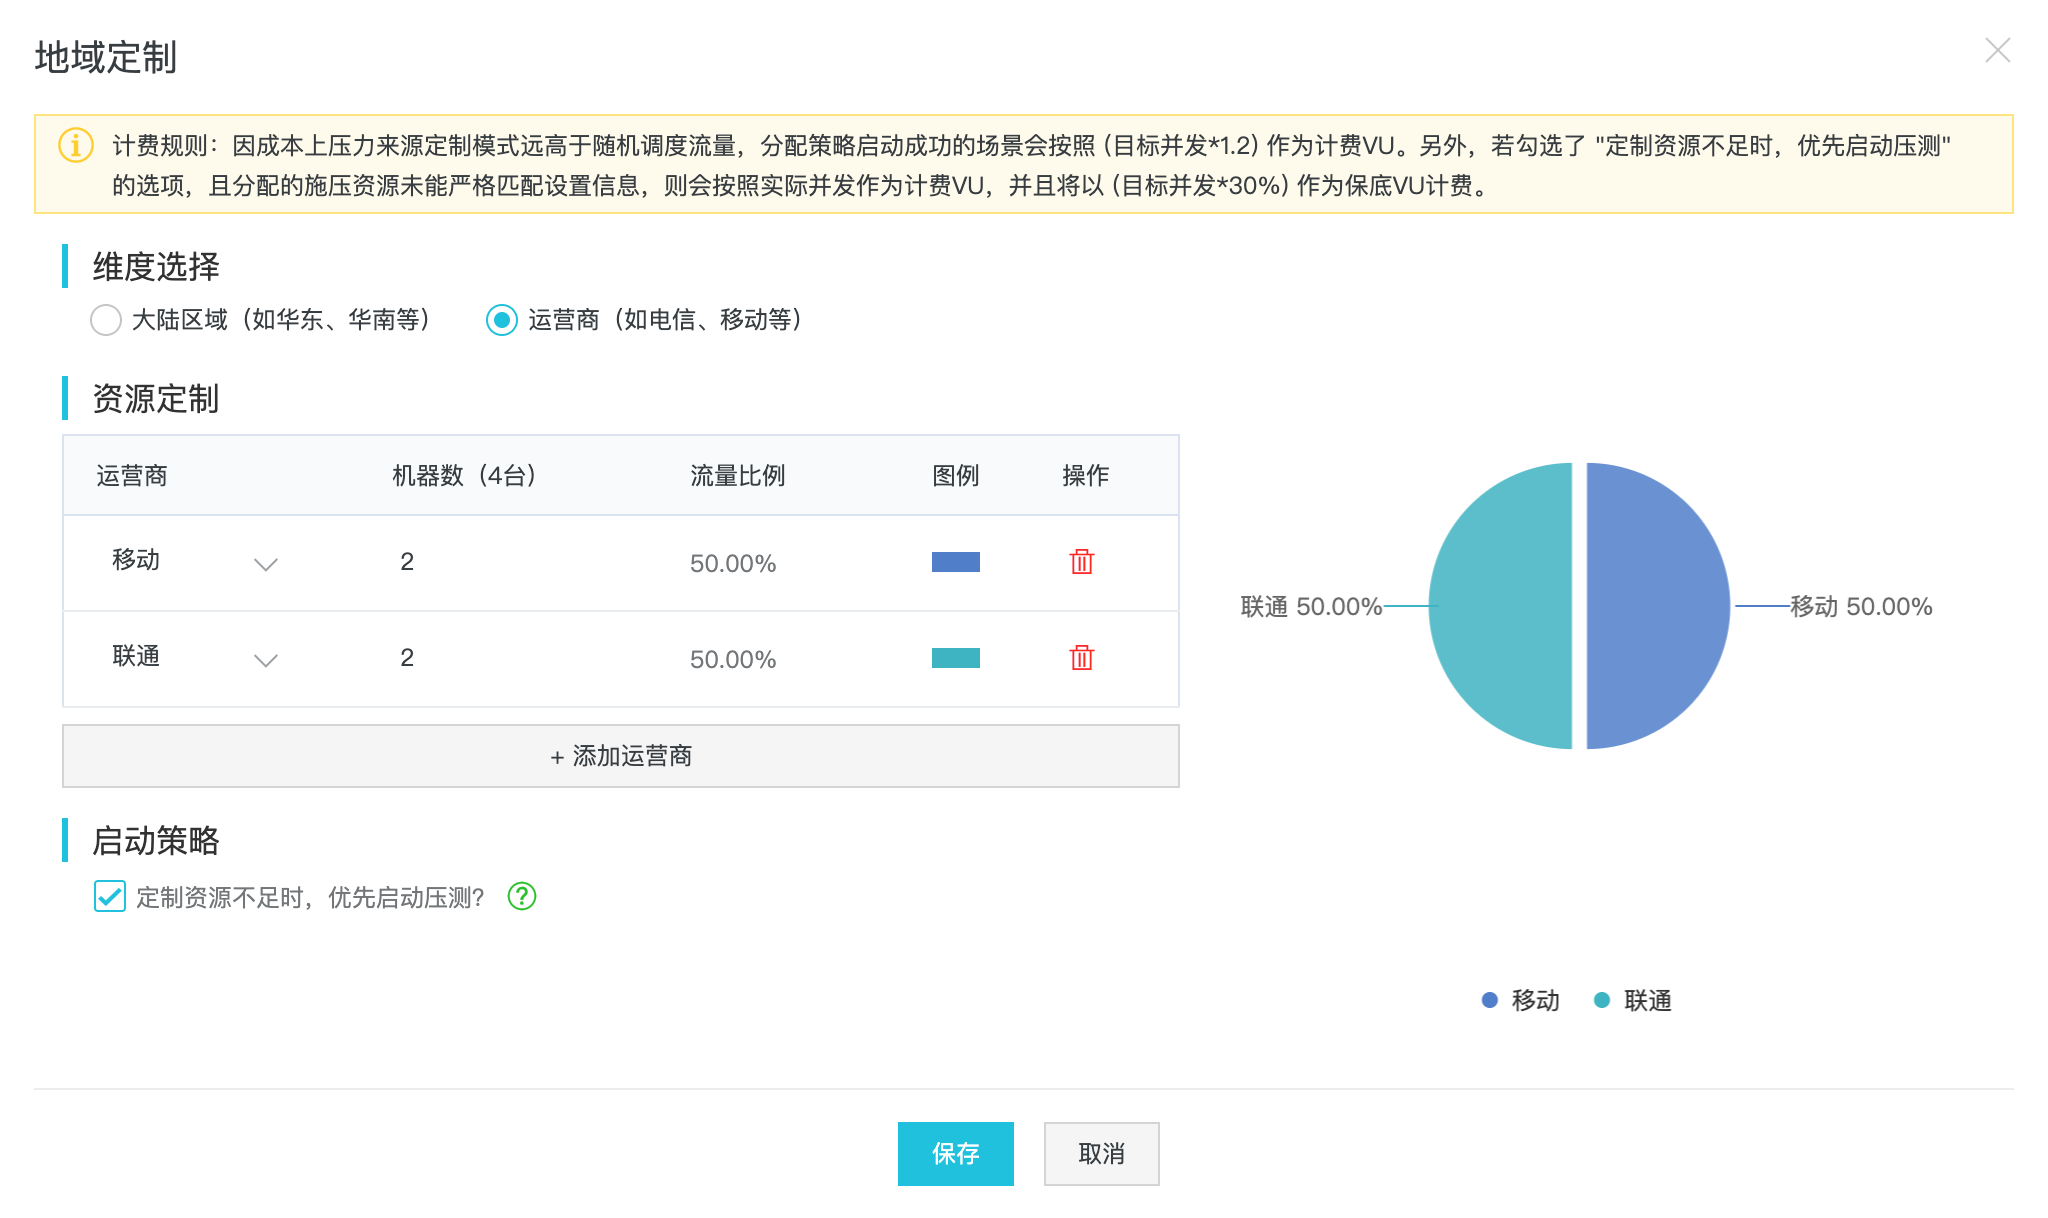Expand the 联通 carrier dropdown
Screen dimensions: 2048x1218
coord(265,660)
